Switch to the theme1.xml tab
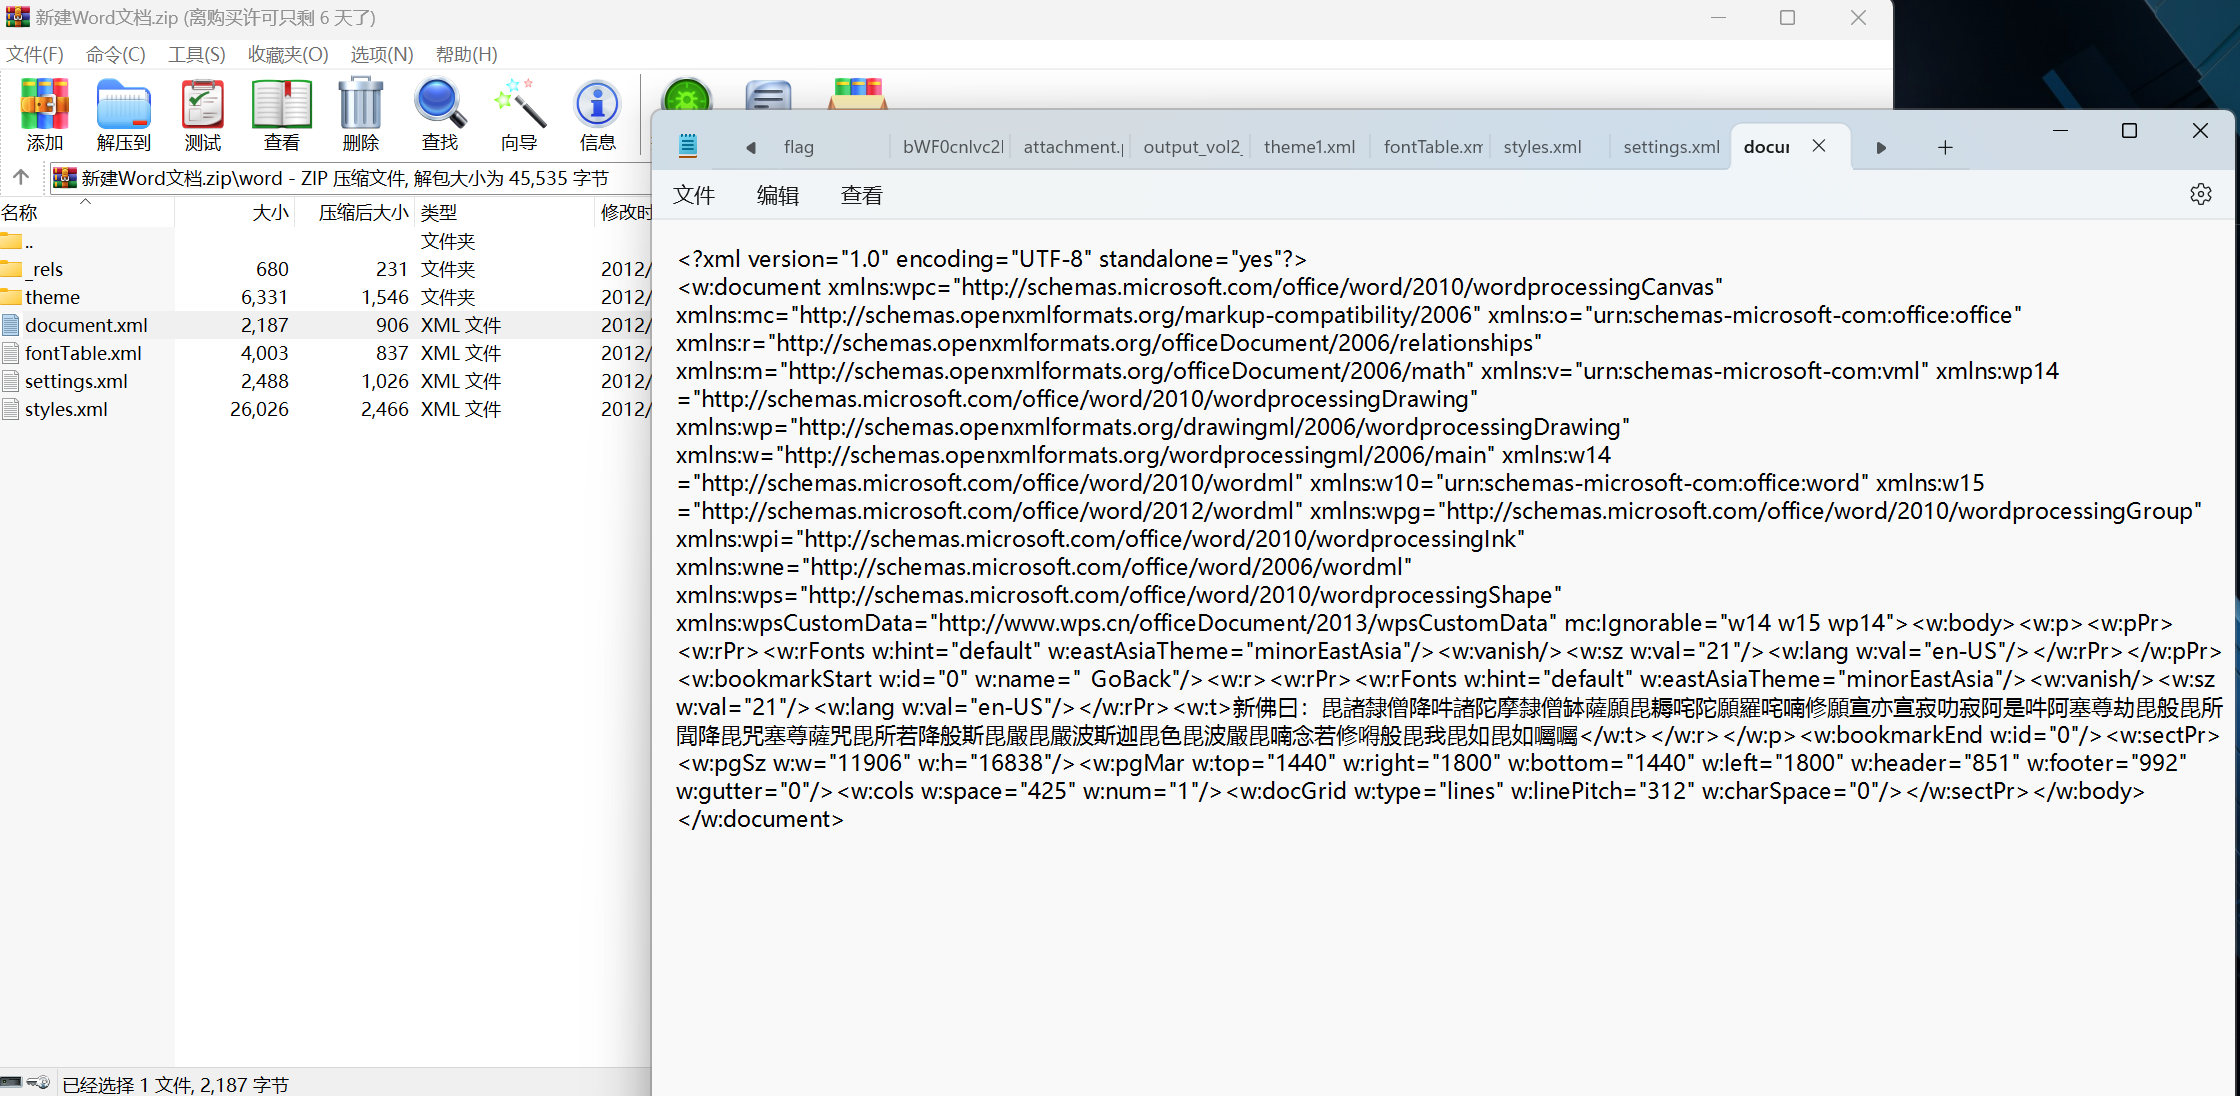Image resolution: width=2240 pixels, height=1096 pixels. point(1310,147)
